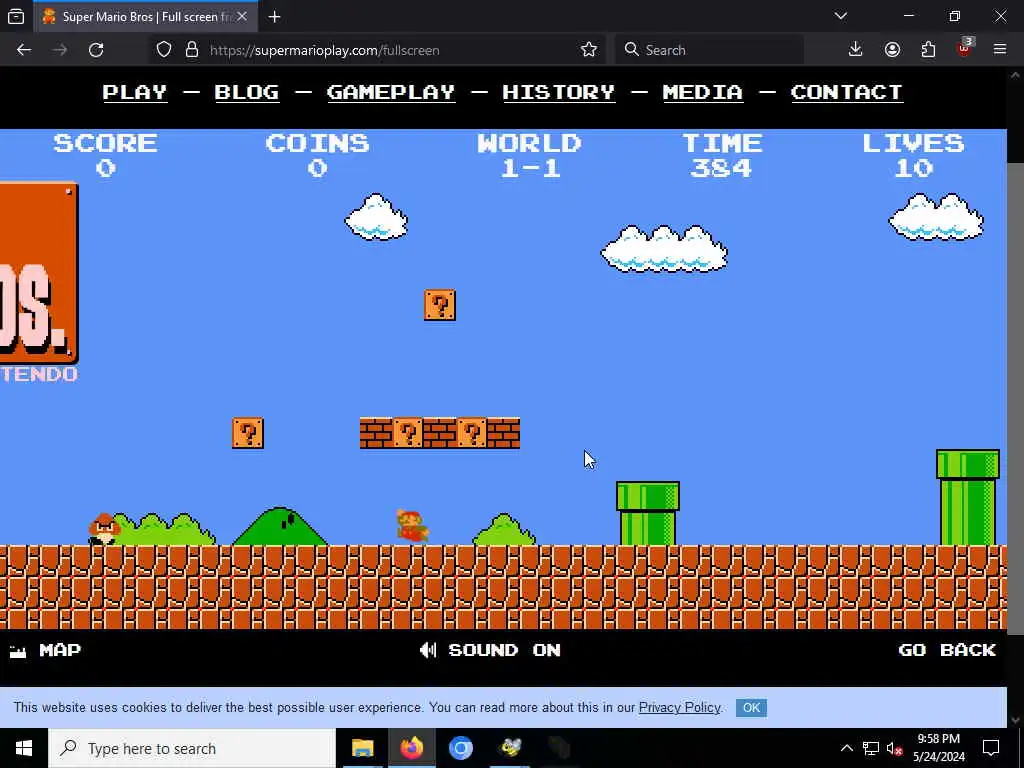
Task: Open a new browser tab
Action: 274,17
